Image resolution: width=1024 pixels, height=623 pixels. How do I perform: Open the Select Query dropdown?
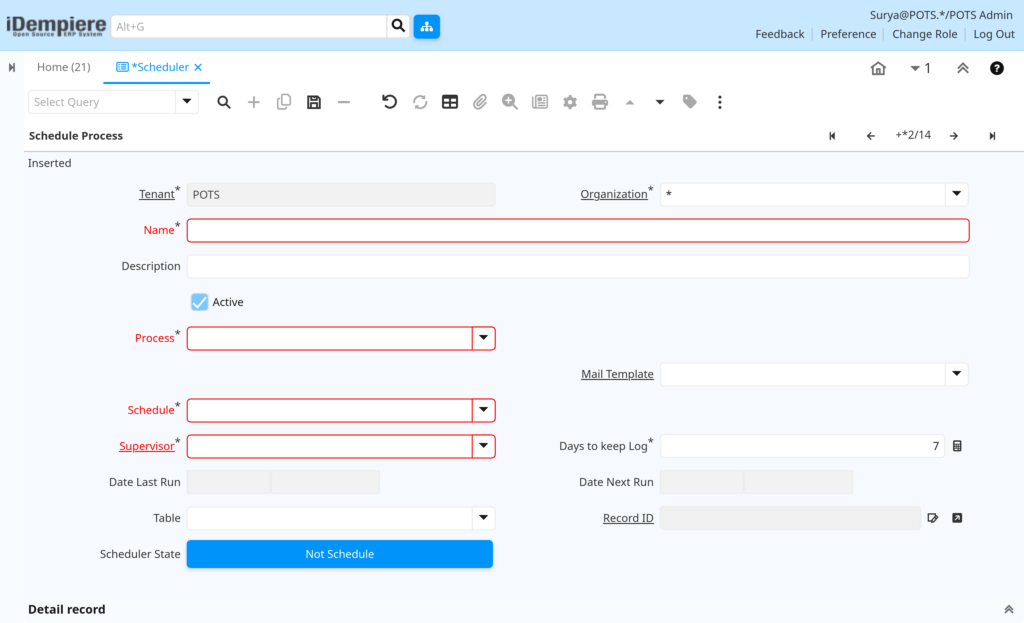(187, 102)
